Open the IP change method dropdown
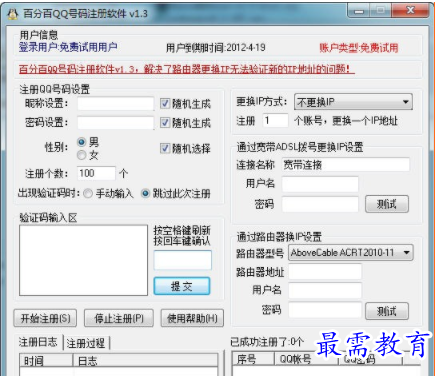Screen dimensions: 438x376 353,102
